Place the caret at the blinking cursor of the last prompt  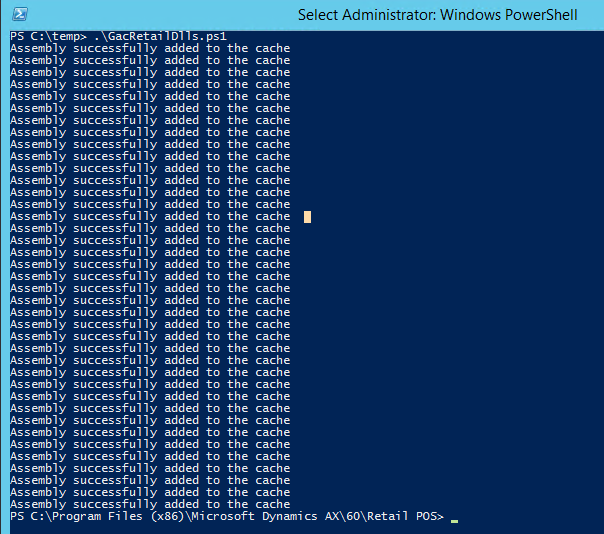(454, 518)
